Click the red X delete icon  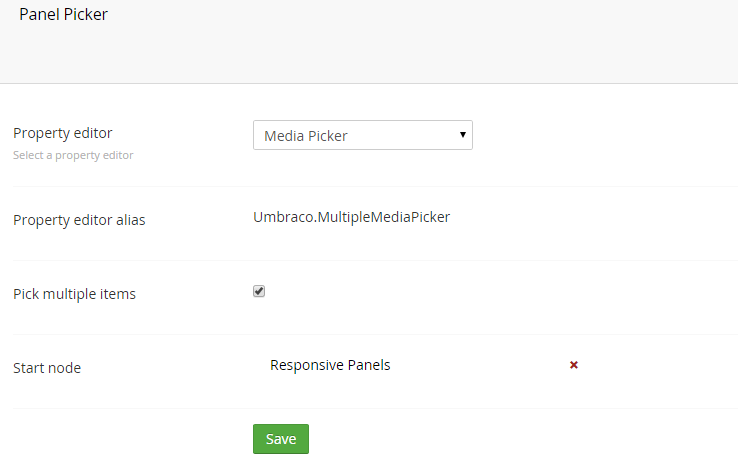[x=574, y=365]
